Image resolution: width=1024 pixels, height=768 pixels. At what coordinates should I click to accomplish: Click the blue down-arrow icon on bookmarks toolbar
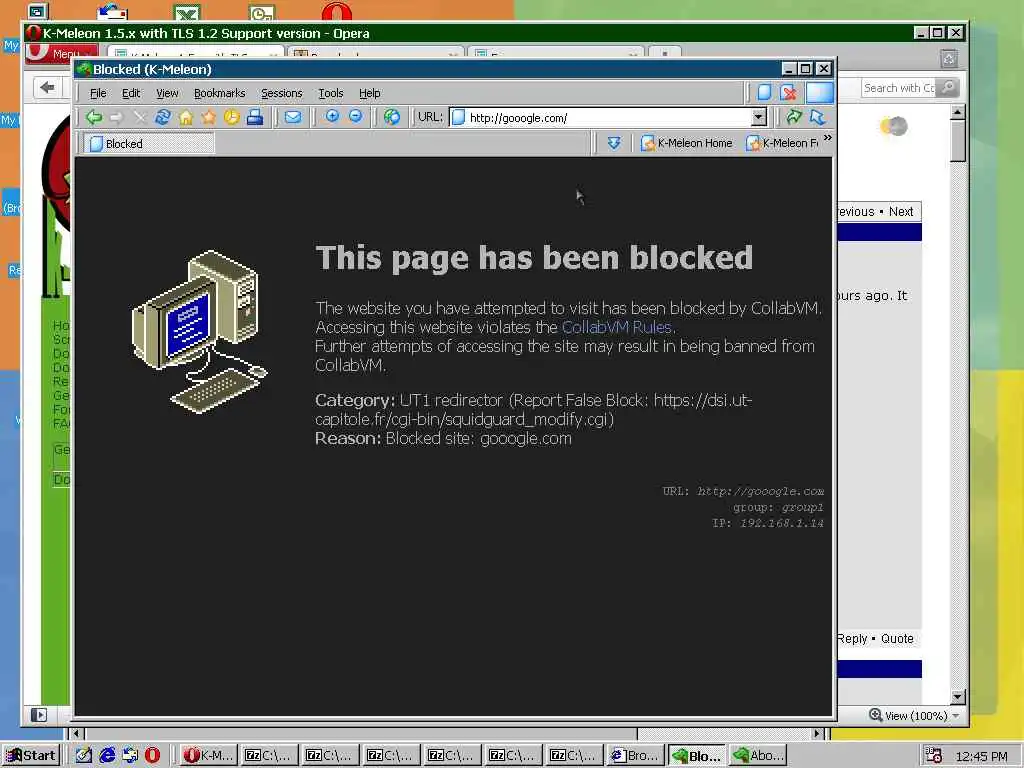coord(613,143)
